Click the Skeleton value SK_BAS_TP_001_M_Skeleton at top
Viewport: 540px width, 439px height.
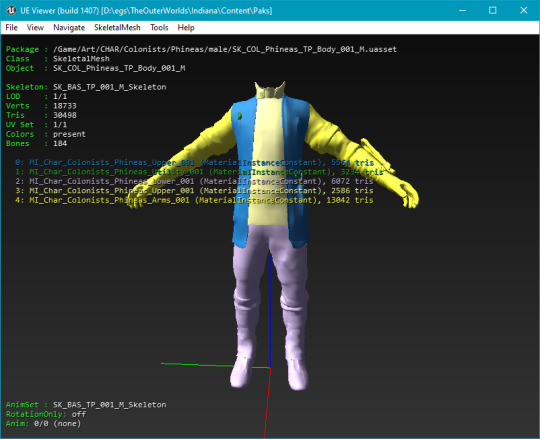(110, 87)
